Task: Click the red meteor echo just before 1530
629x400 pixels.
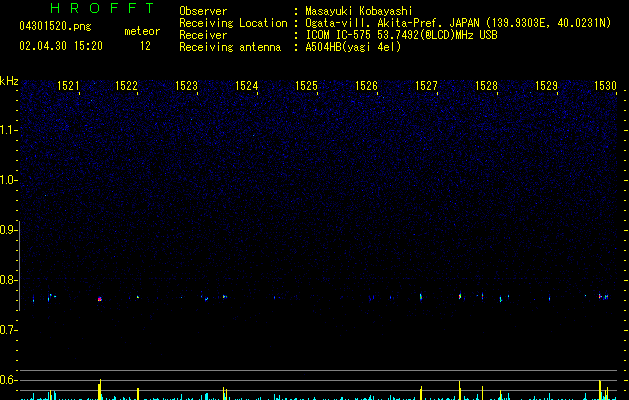Action: (600, 296)
